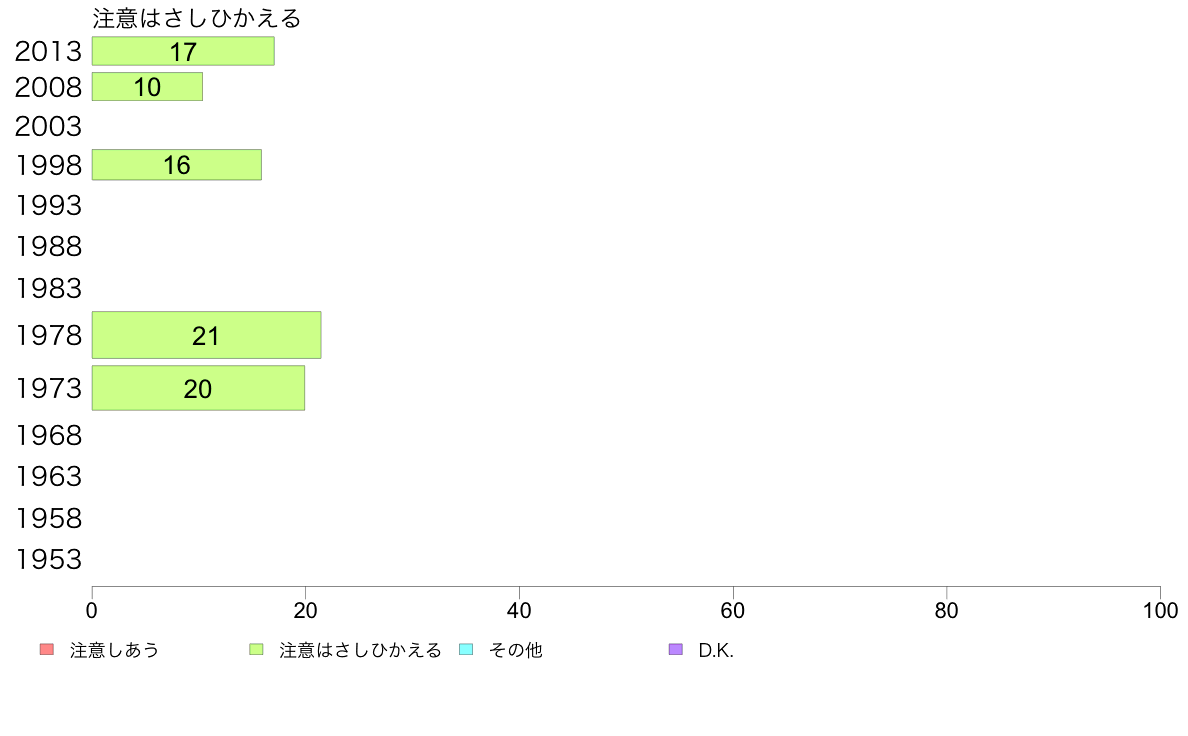
Task: Click the purple D.K. legend swatch
Action: 676,650
